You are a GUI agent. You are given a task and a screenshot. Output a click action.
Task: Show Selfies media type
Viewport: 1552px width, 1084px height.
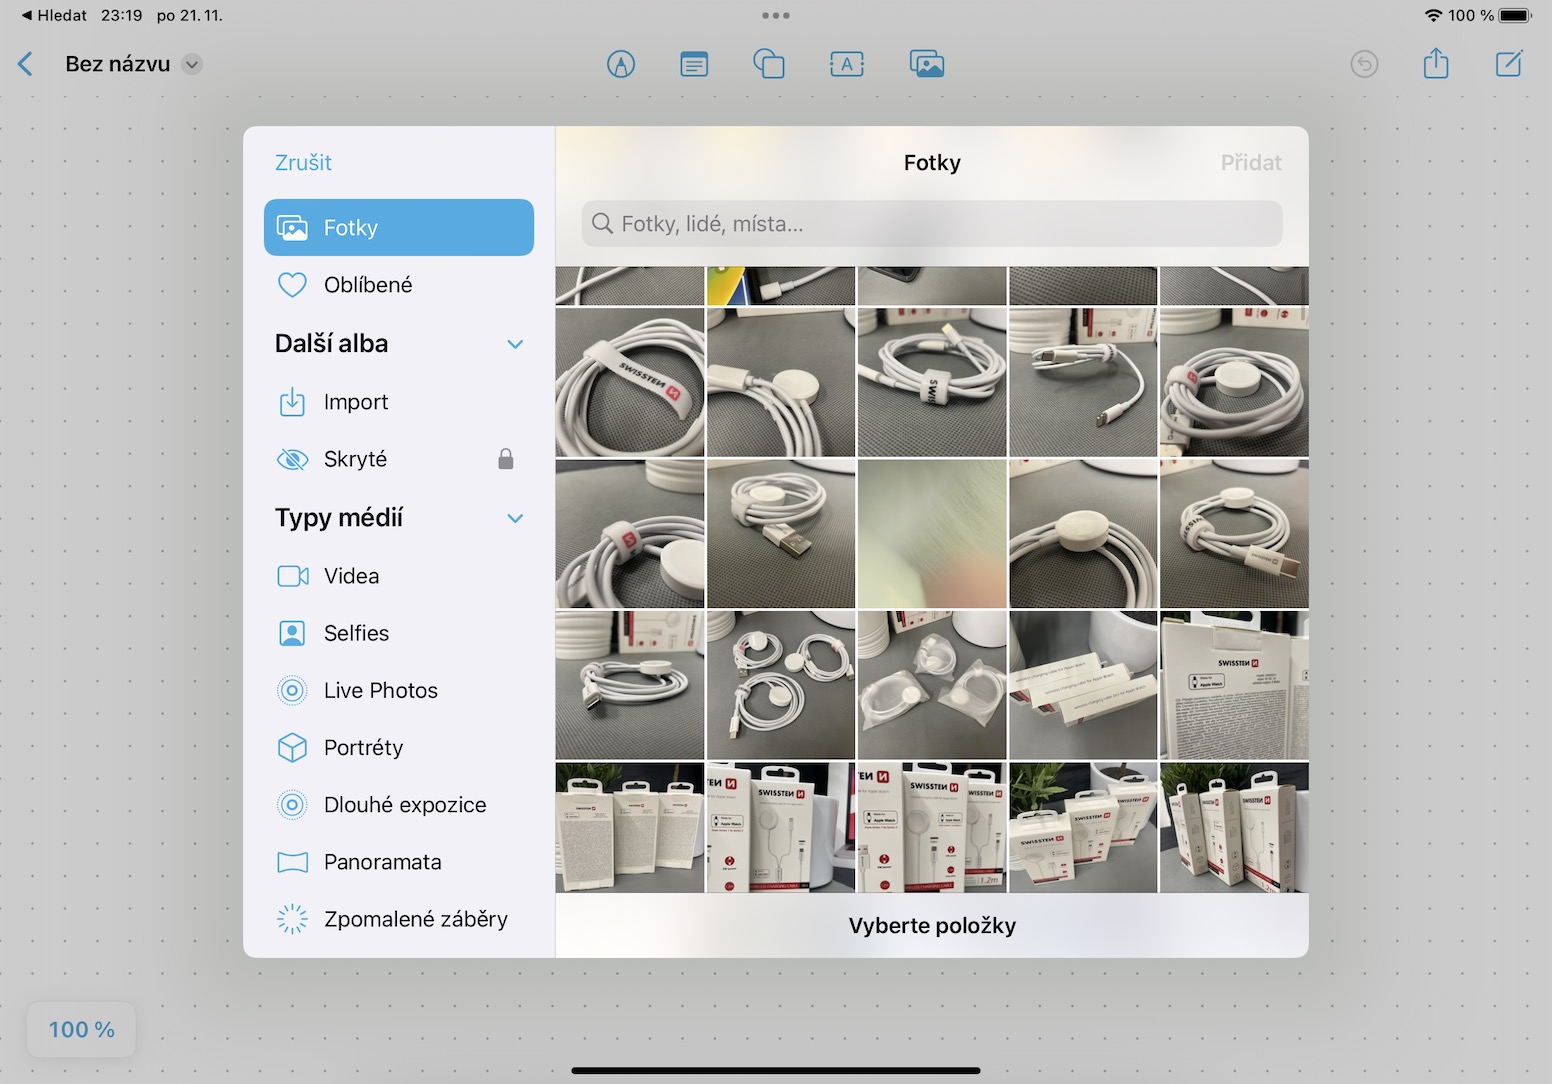(399, 633)
